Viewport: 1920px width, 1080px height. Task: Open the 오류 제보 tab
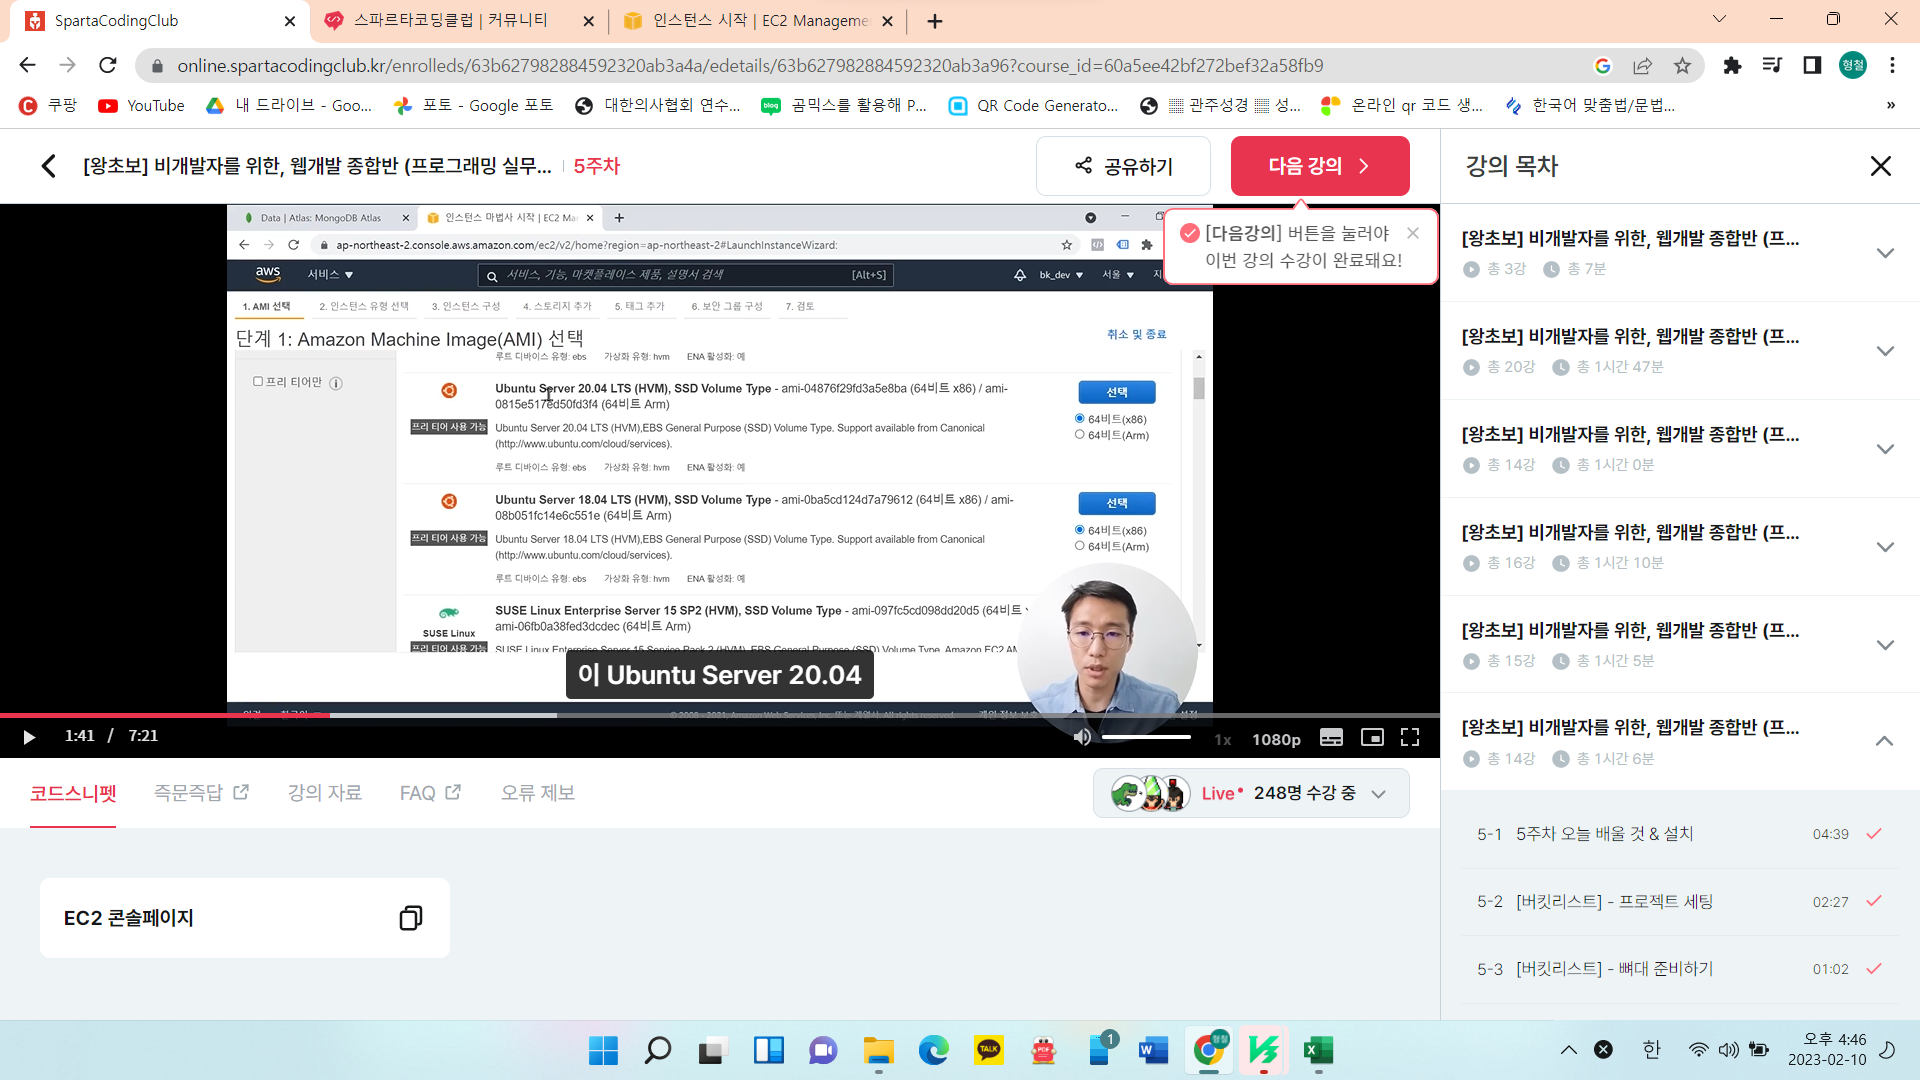tap(538, 793)
